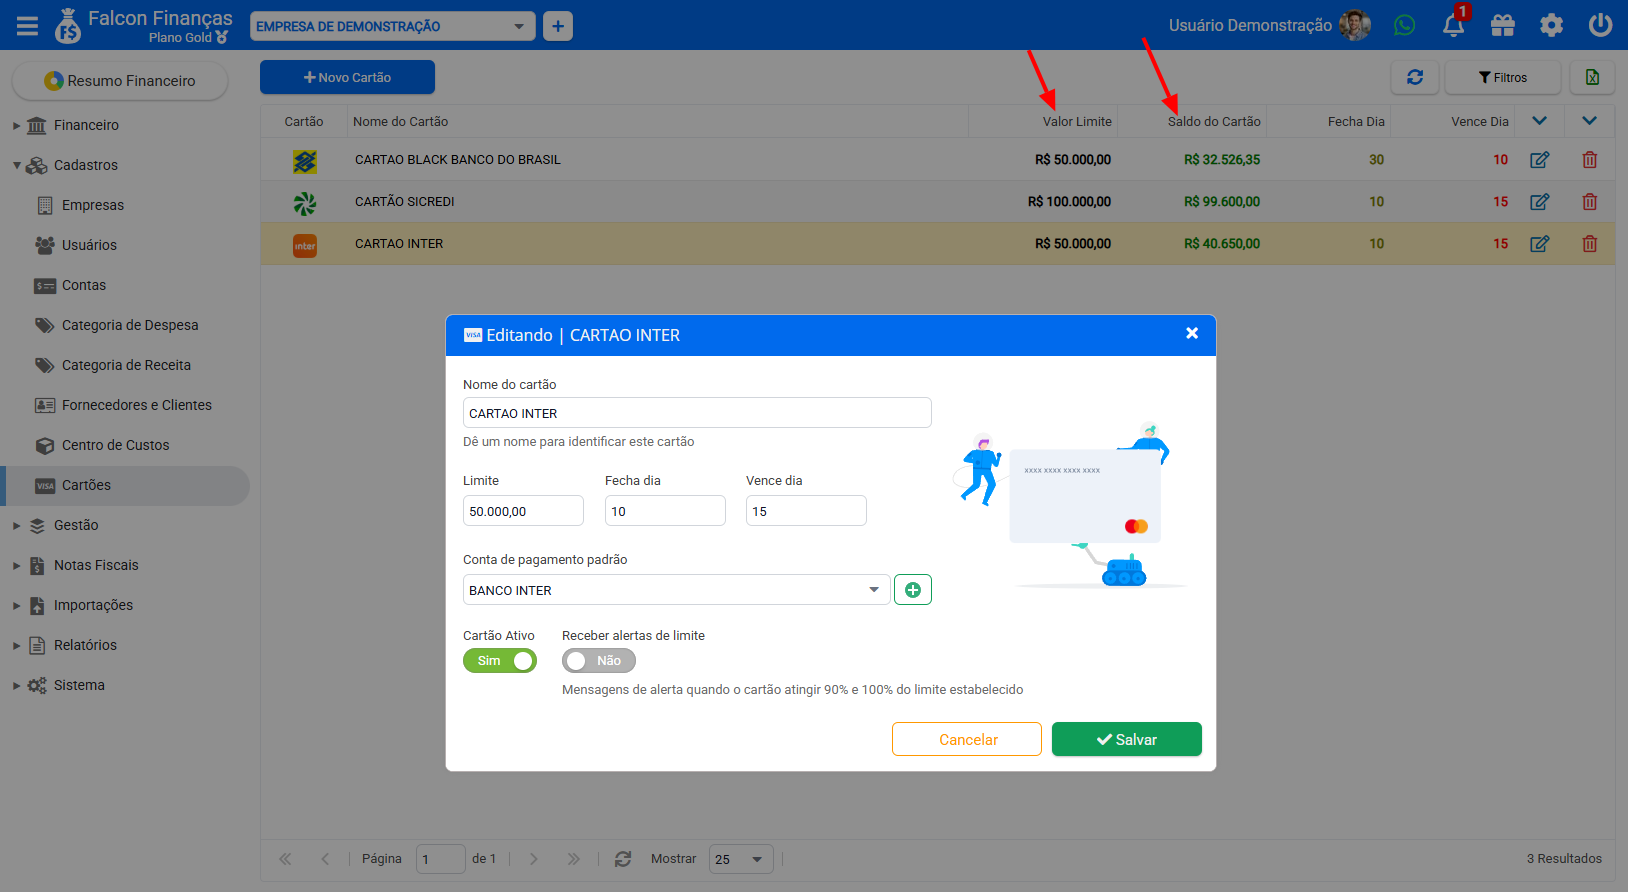
Task: Toggle the Cartão Ativo switch
Action: tap(500, 661)
